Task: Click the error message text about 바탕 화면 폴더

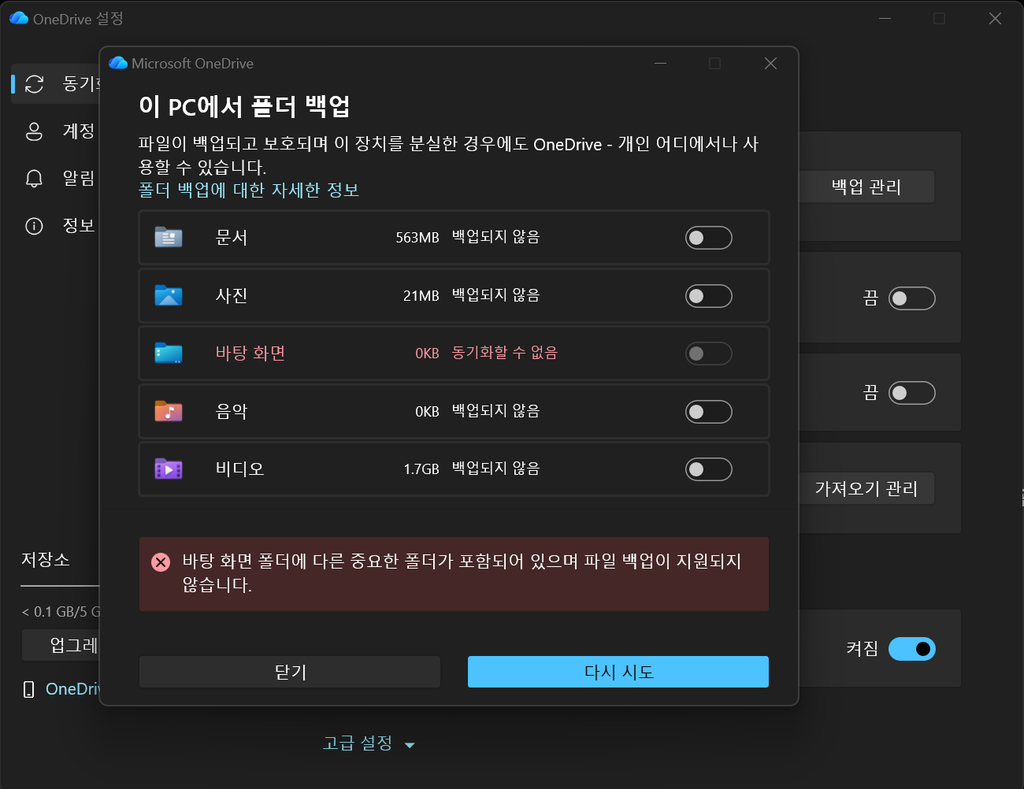Action: click(x=462, y=573)
